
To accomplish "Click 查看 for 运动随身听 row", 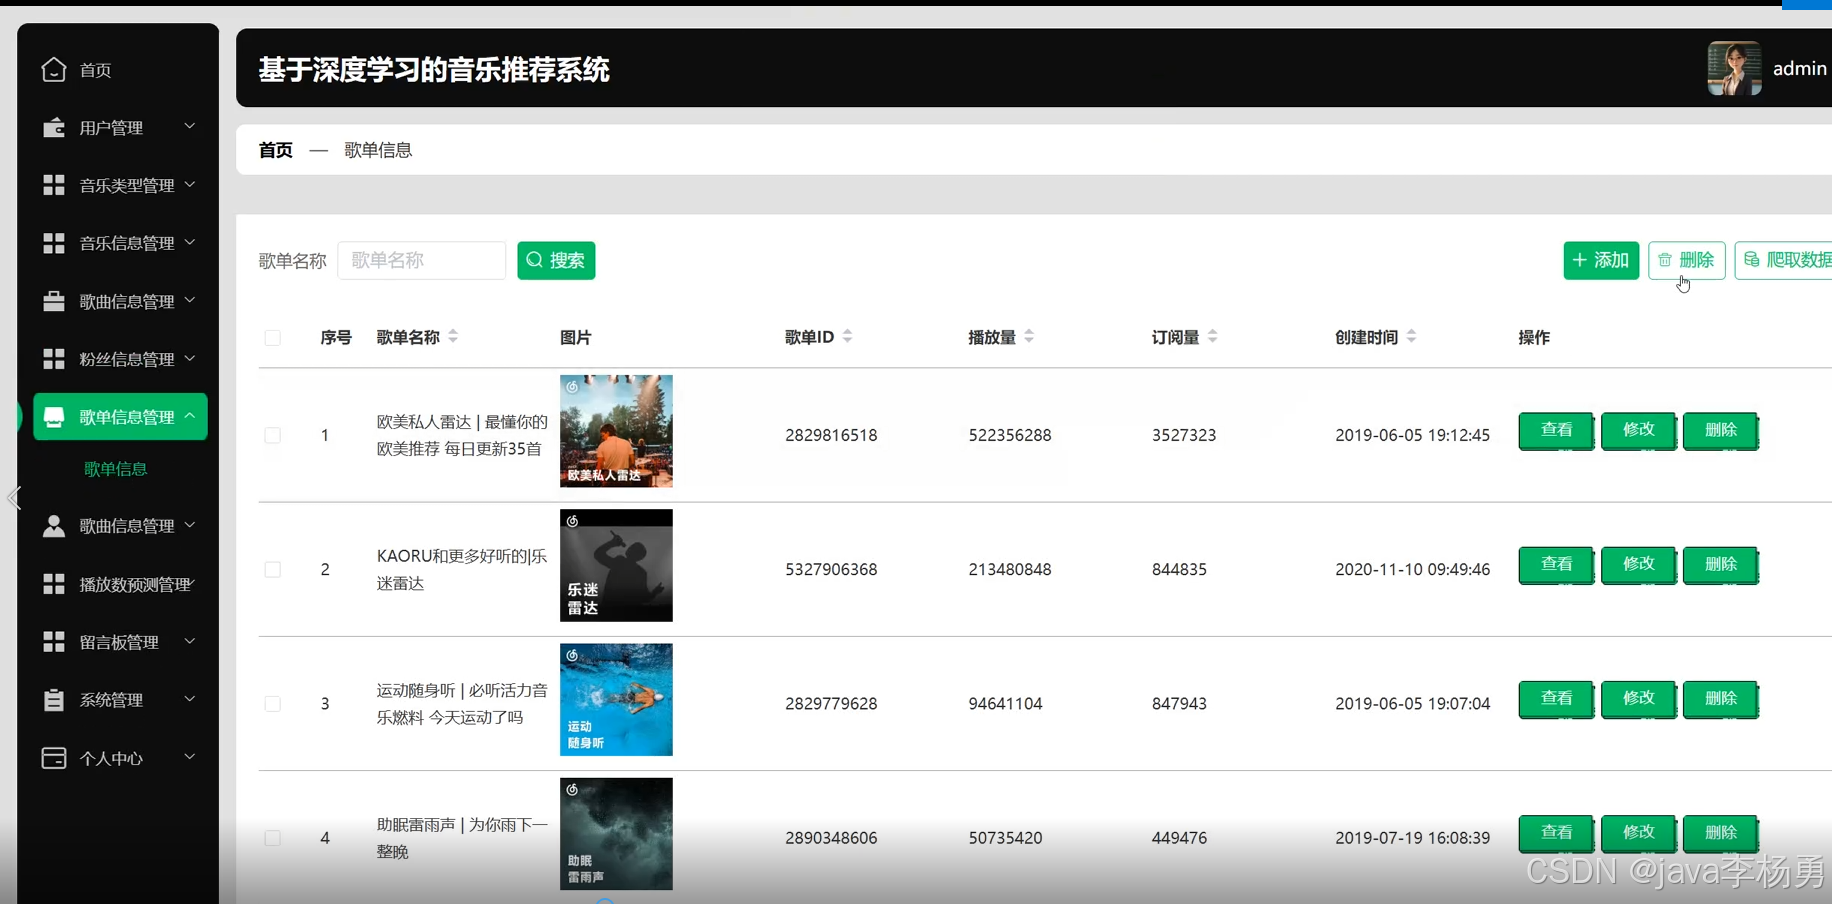I will click(1556, 698).
